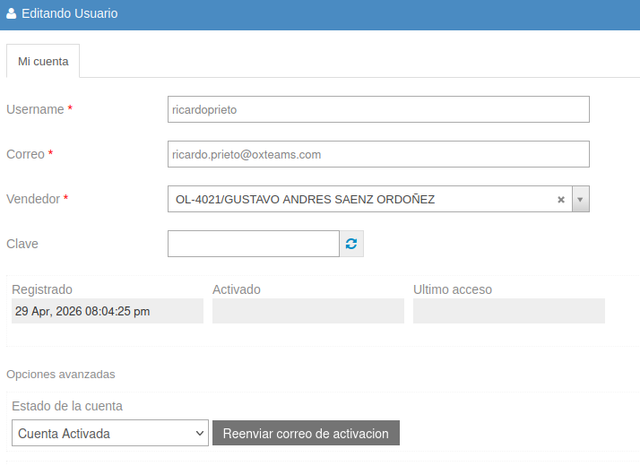This screenshot has height=465, width=640.
Task: Focus the Correo email input field
Action: pos(378,154)
